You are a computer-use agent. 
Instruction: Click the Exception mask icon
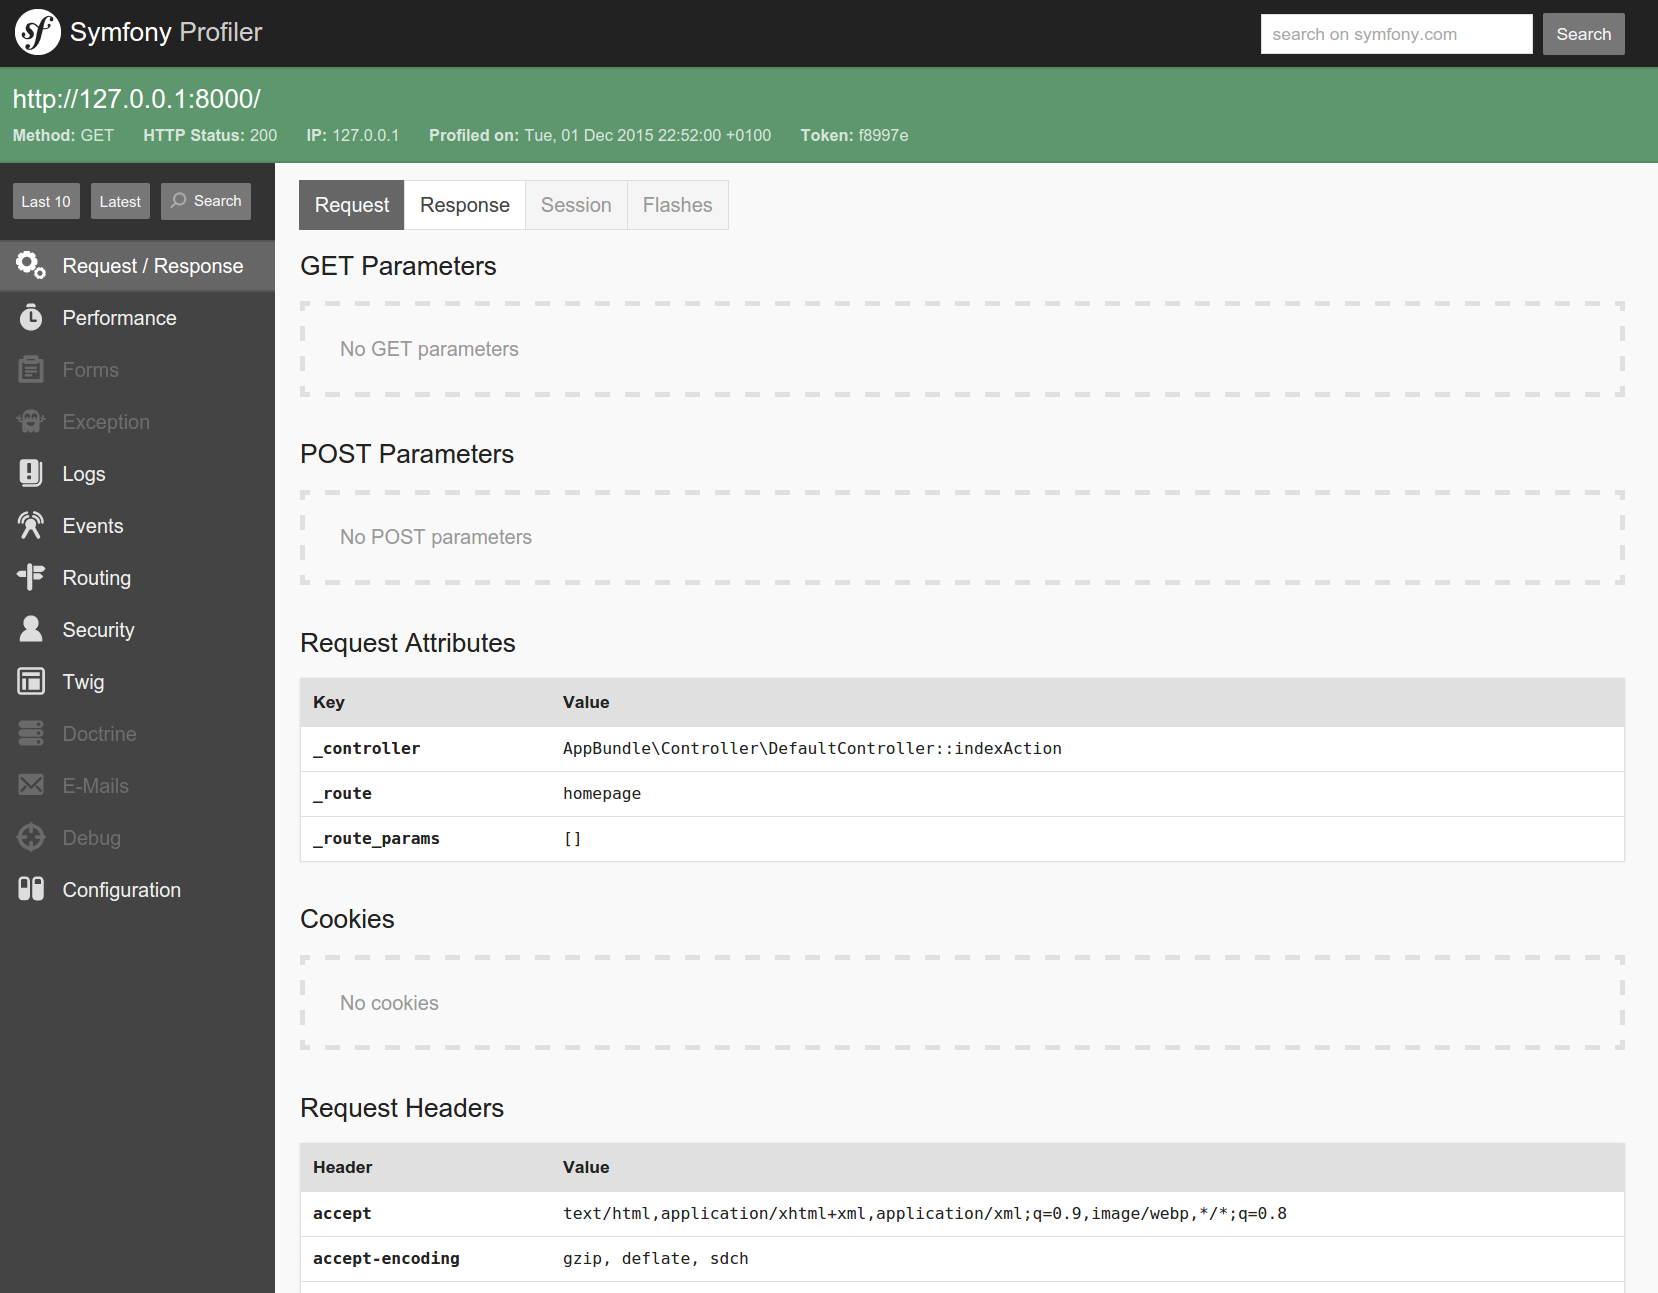tap(31, 421)
